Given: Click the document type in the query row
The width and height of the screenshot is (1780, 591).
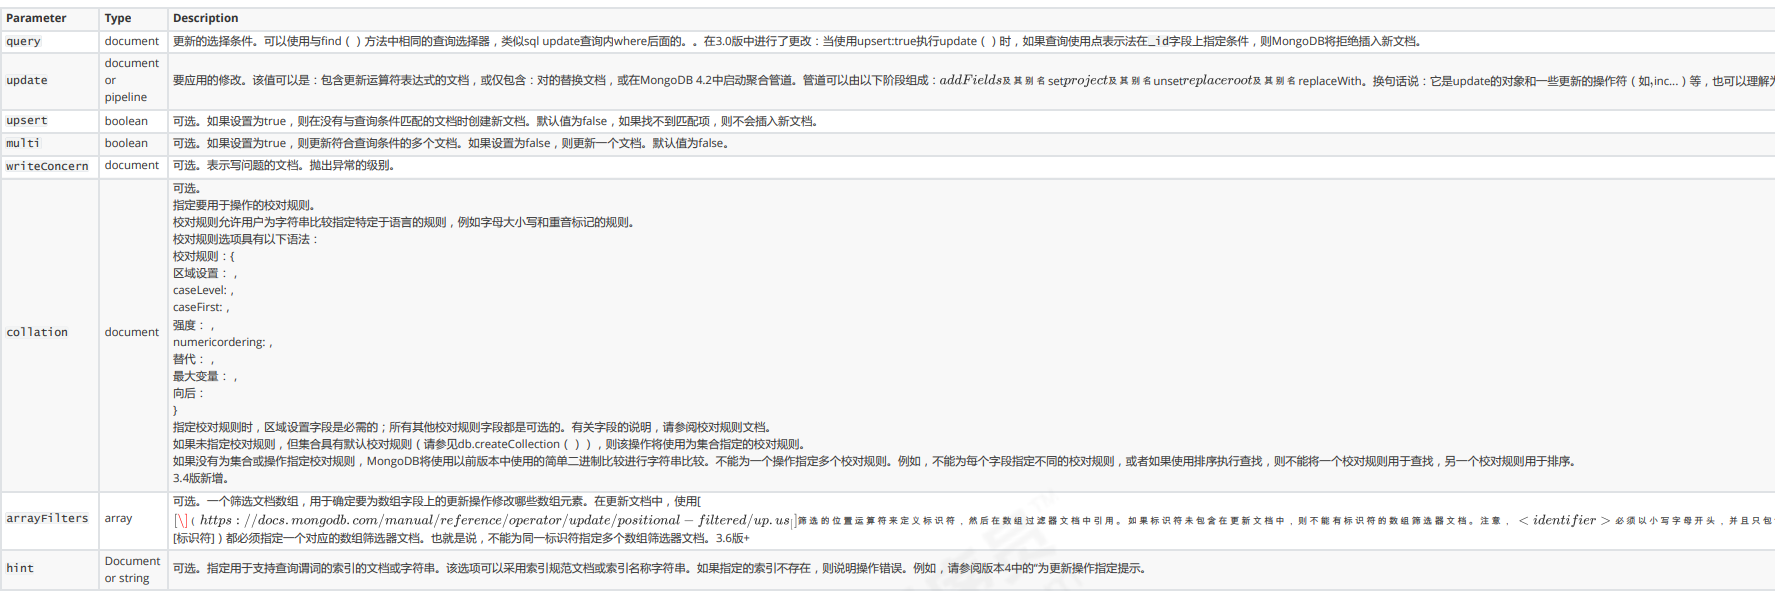Looking at the screenshot, I should [x=132, y=41].
